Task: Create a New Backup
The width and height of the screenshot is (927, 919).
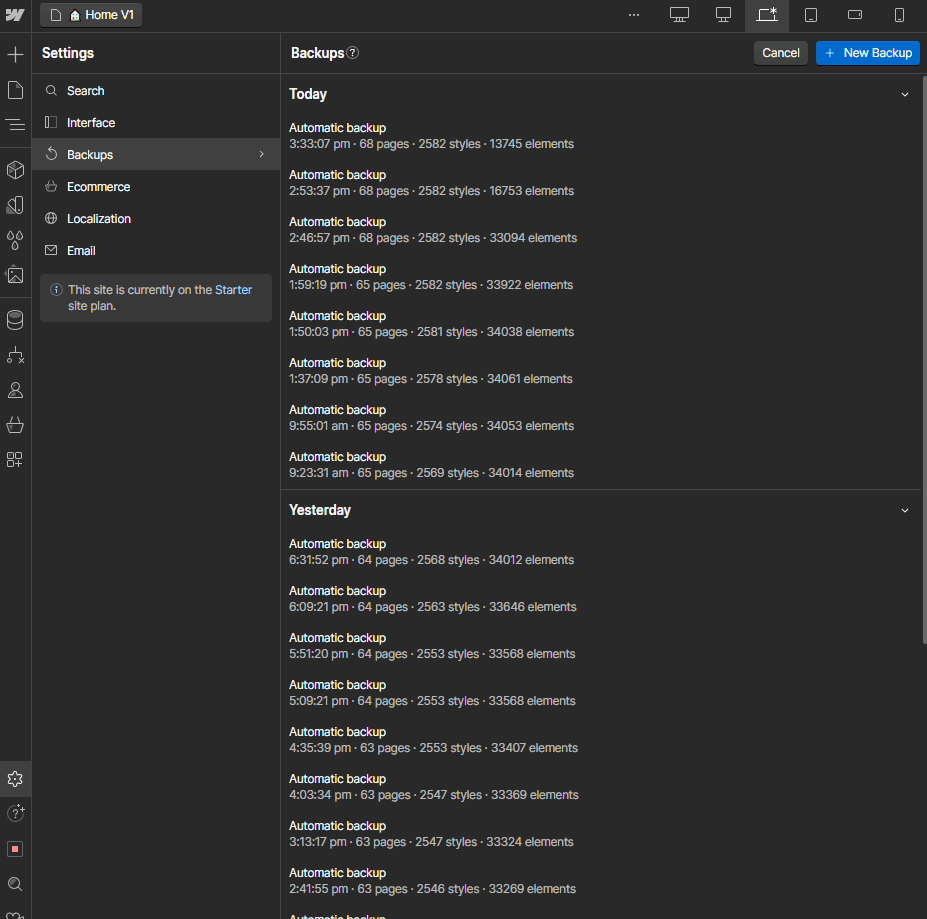Action: (x=867, y=52)
